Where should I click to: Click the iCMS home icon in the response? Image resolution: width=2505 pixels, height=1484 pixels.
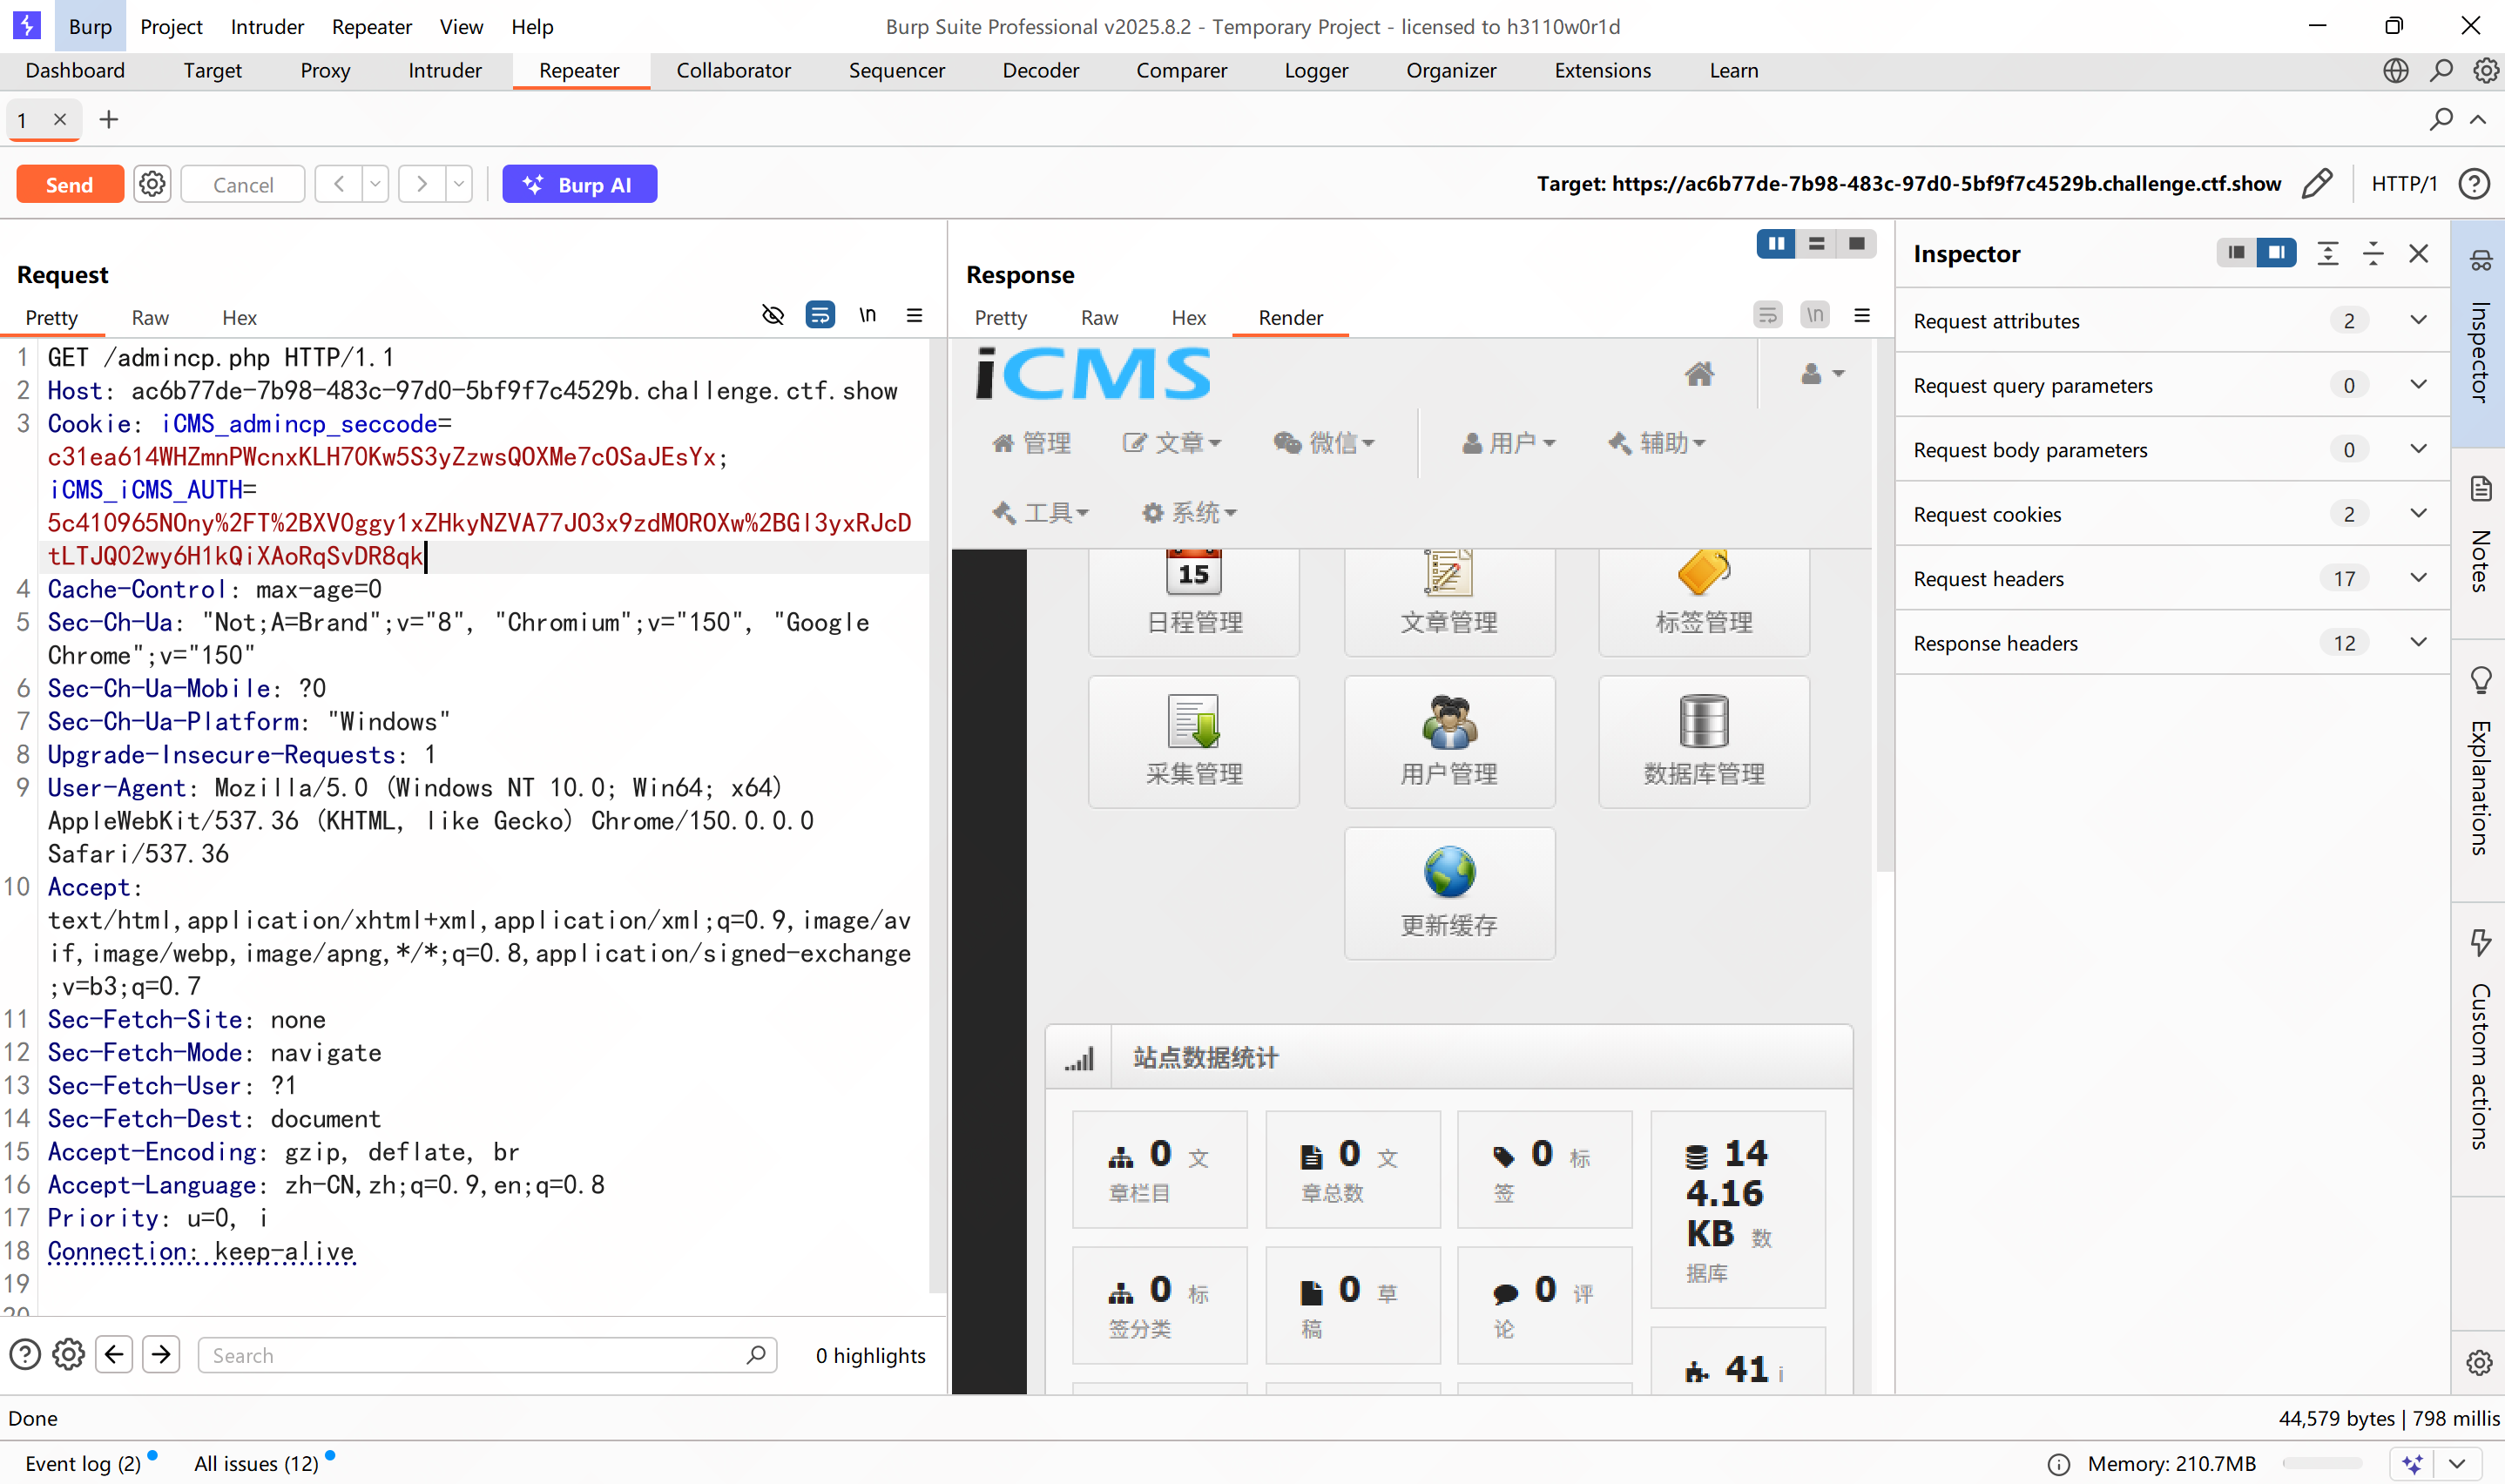coord(1699,374)
